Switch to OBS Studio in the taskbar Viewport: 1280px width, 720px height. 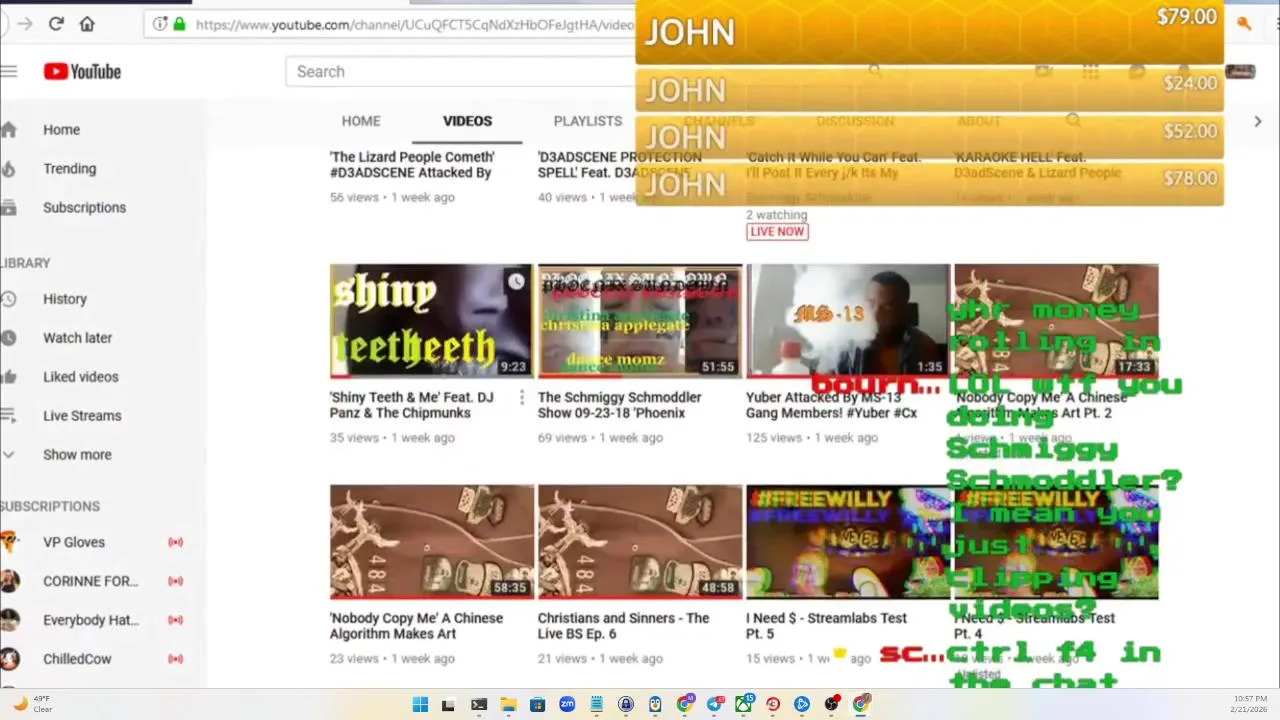831,705
